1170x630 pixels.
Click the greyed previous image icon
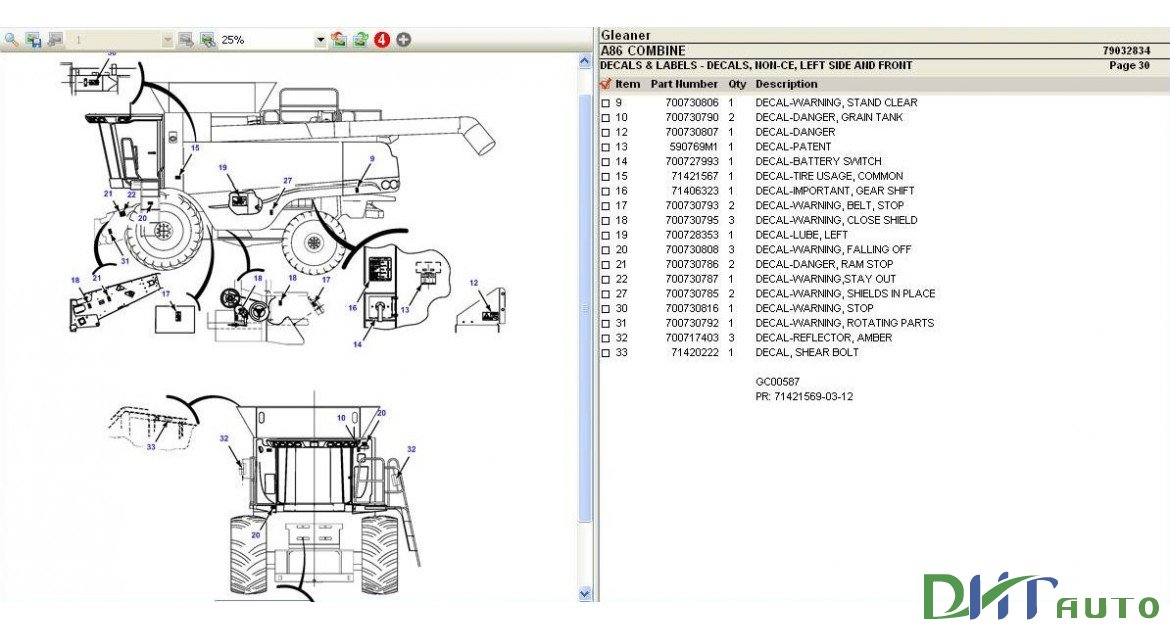55,40
